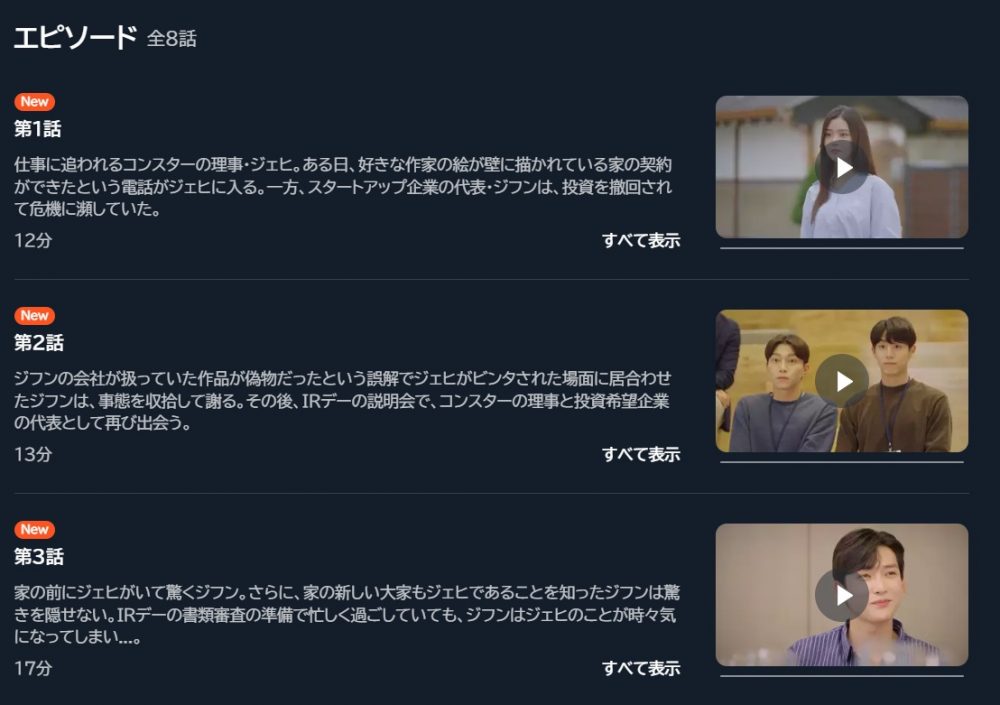This screenshot has height=705, width=1000.
Task: Click the New badge above 第1話
Action: pyautogui.click(x=34, y=101)
